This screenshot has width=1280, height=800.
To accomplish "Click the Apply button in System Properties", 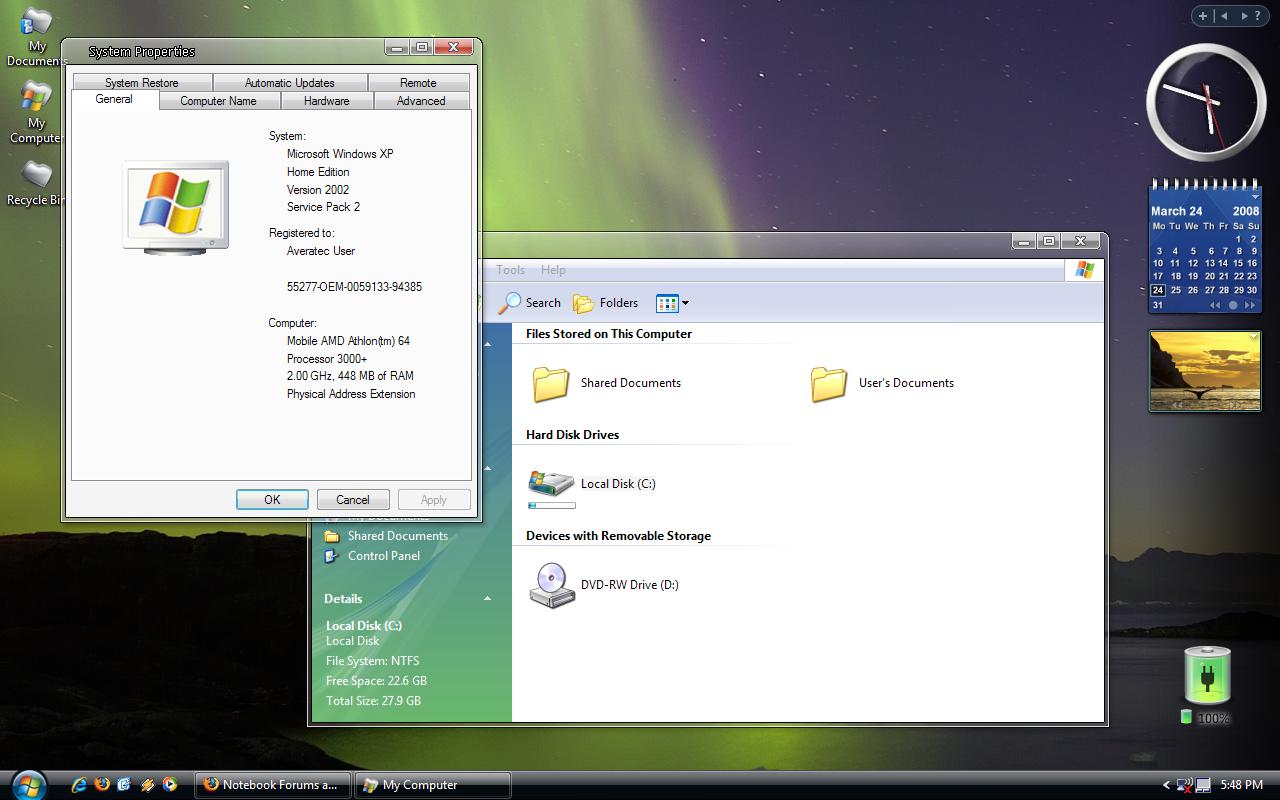I will (434, 500).
